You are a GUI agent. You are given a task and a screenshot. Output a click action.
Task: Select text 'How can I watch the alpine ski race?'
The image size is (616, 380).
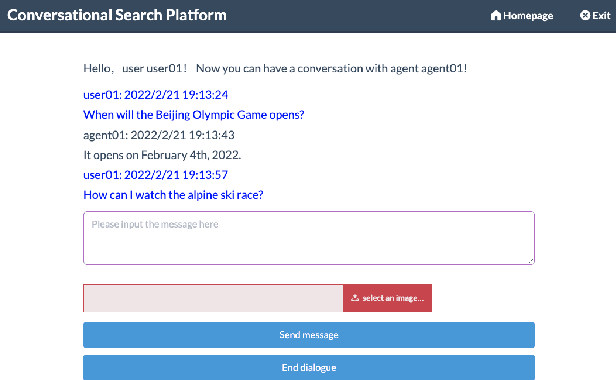(x=173, y=195)
